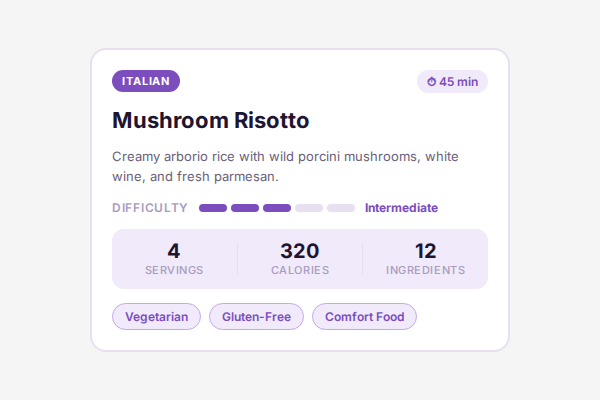Click the recipe description about arborio rice
The width and height of the screenshot is (600, 400).
point(285,166)
